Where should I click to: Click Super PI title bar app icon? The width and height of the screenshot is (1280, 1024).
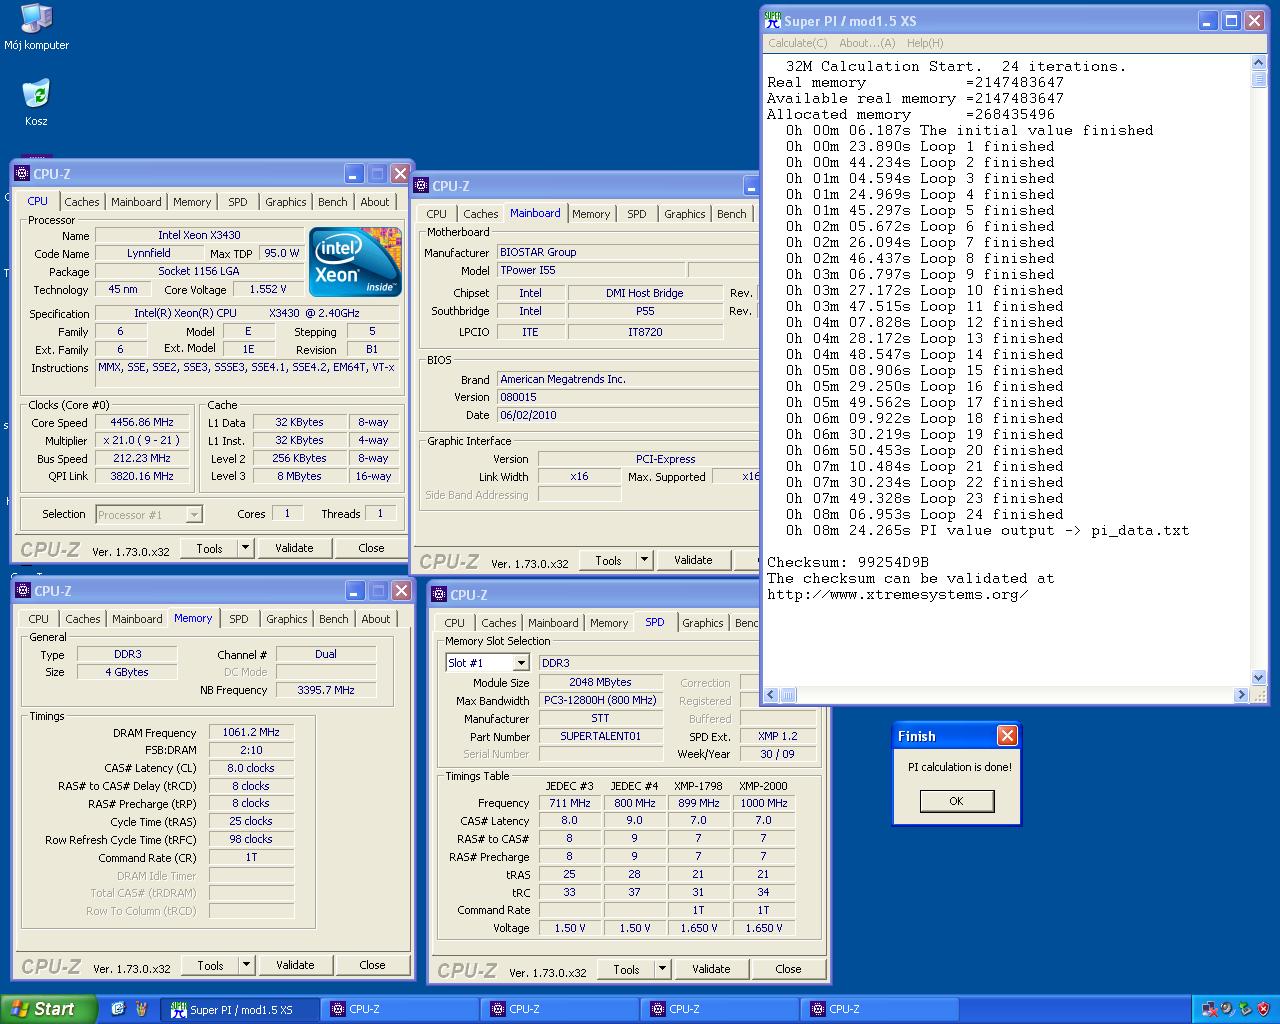772,20
